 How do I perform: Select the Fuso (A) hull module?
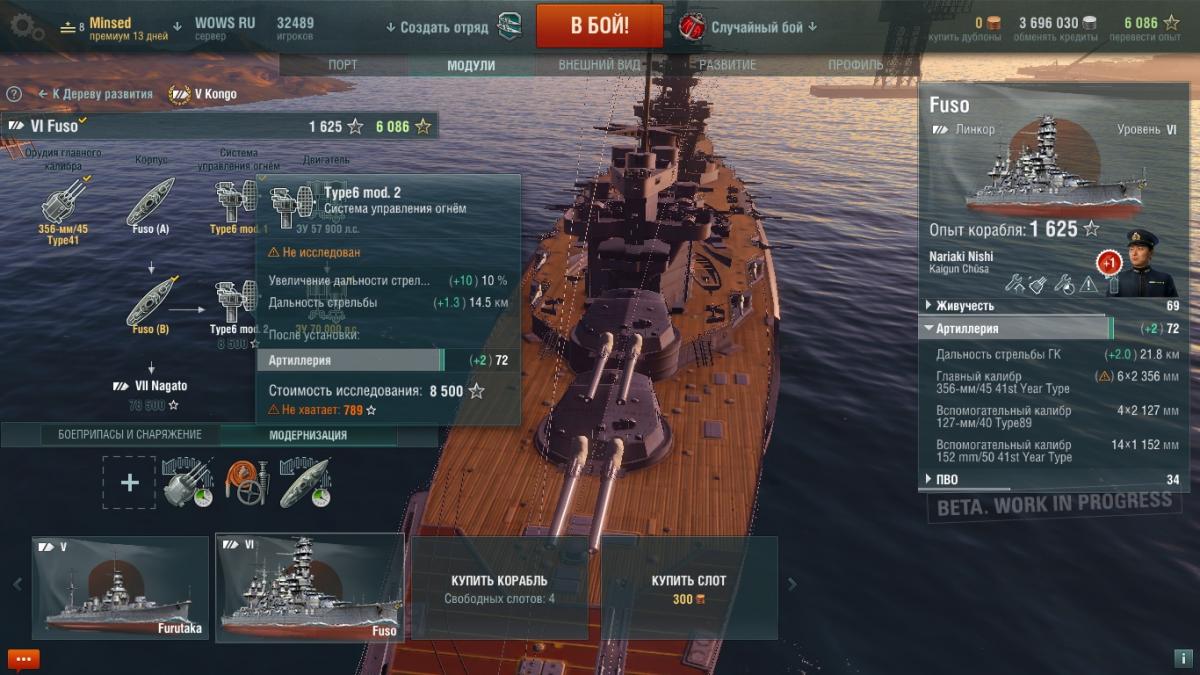[x=150, y=207]
